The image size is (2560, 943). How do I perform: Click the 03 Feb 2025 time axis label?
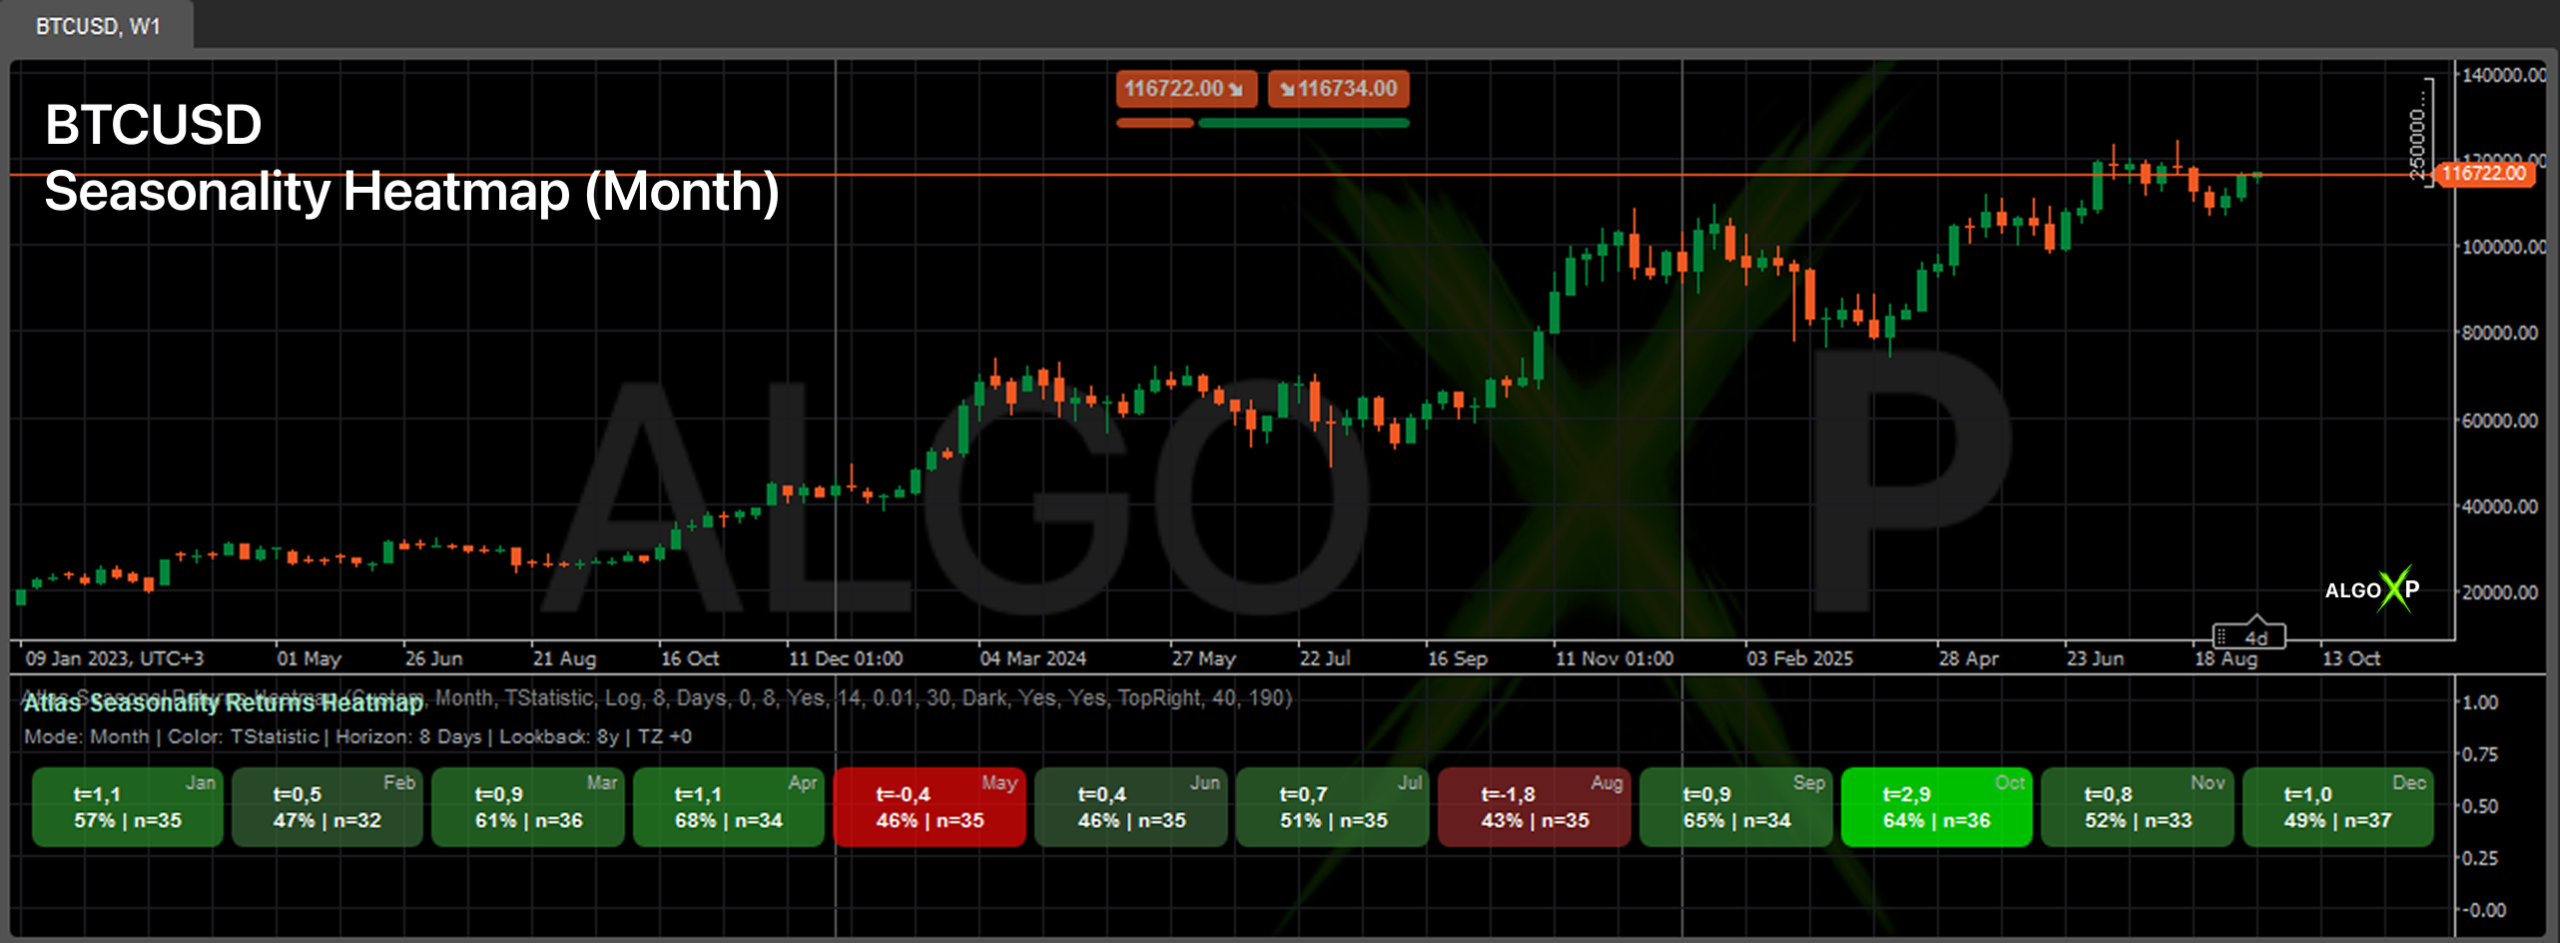click(1799, 659)
